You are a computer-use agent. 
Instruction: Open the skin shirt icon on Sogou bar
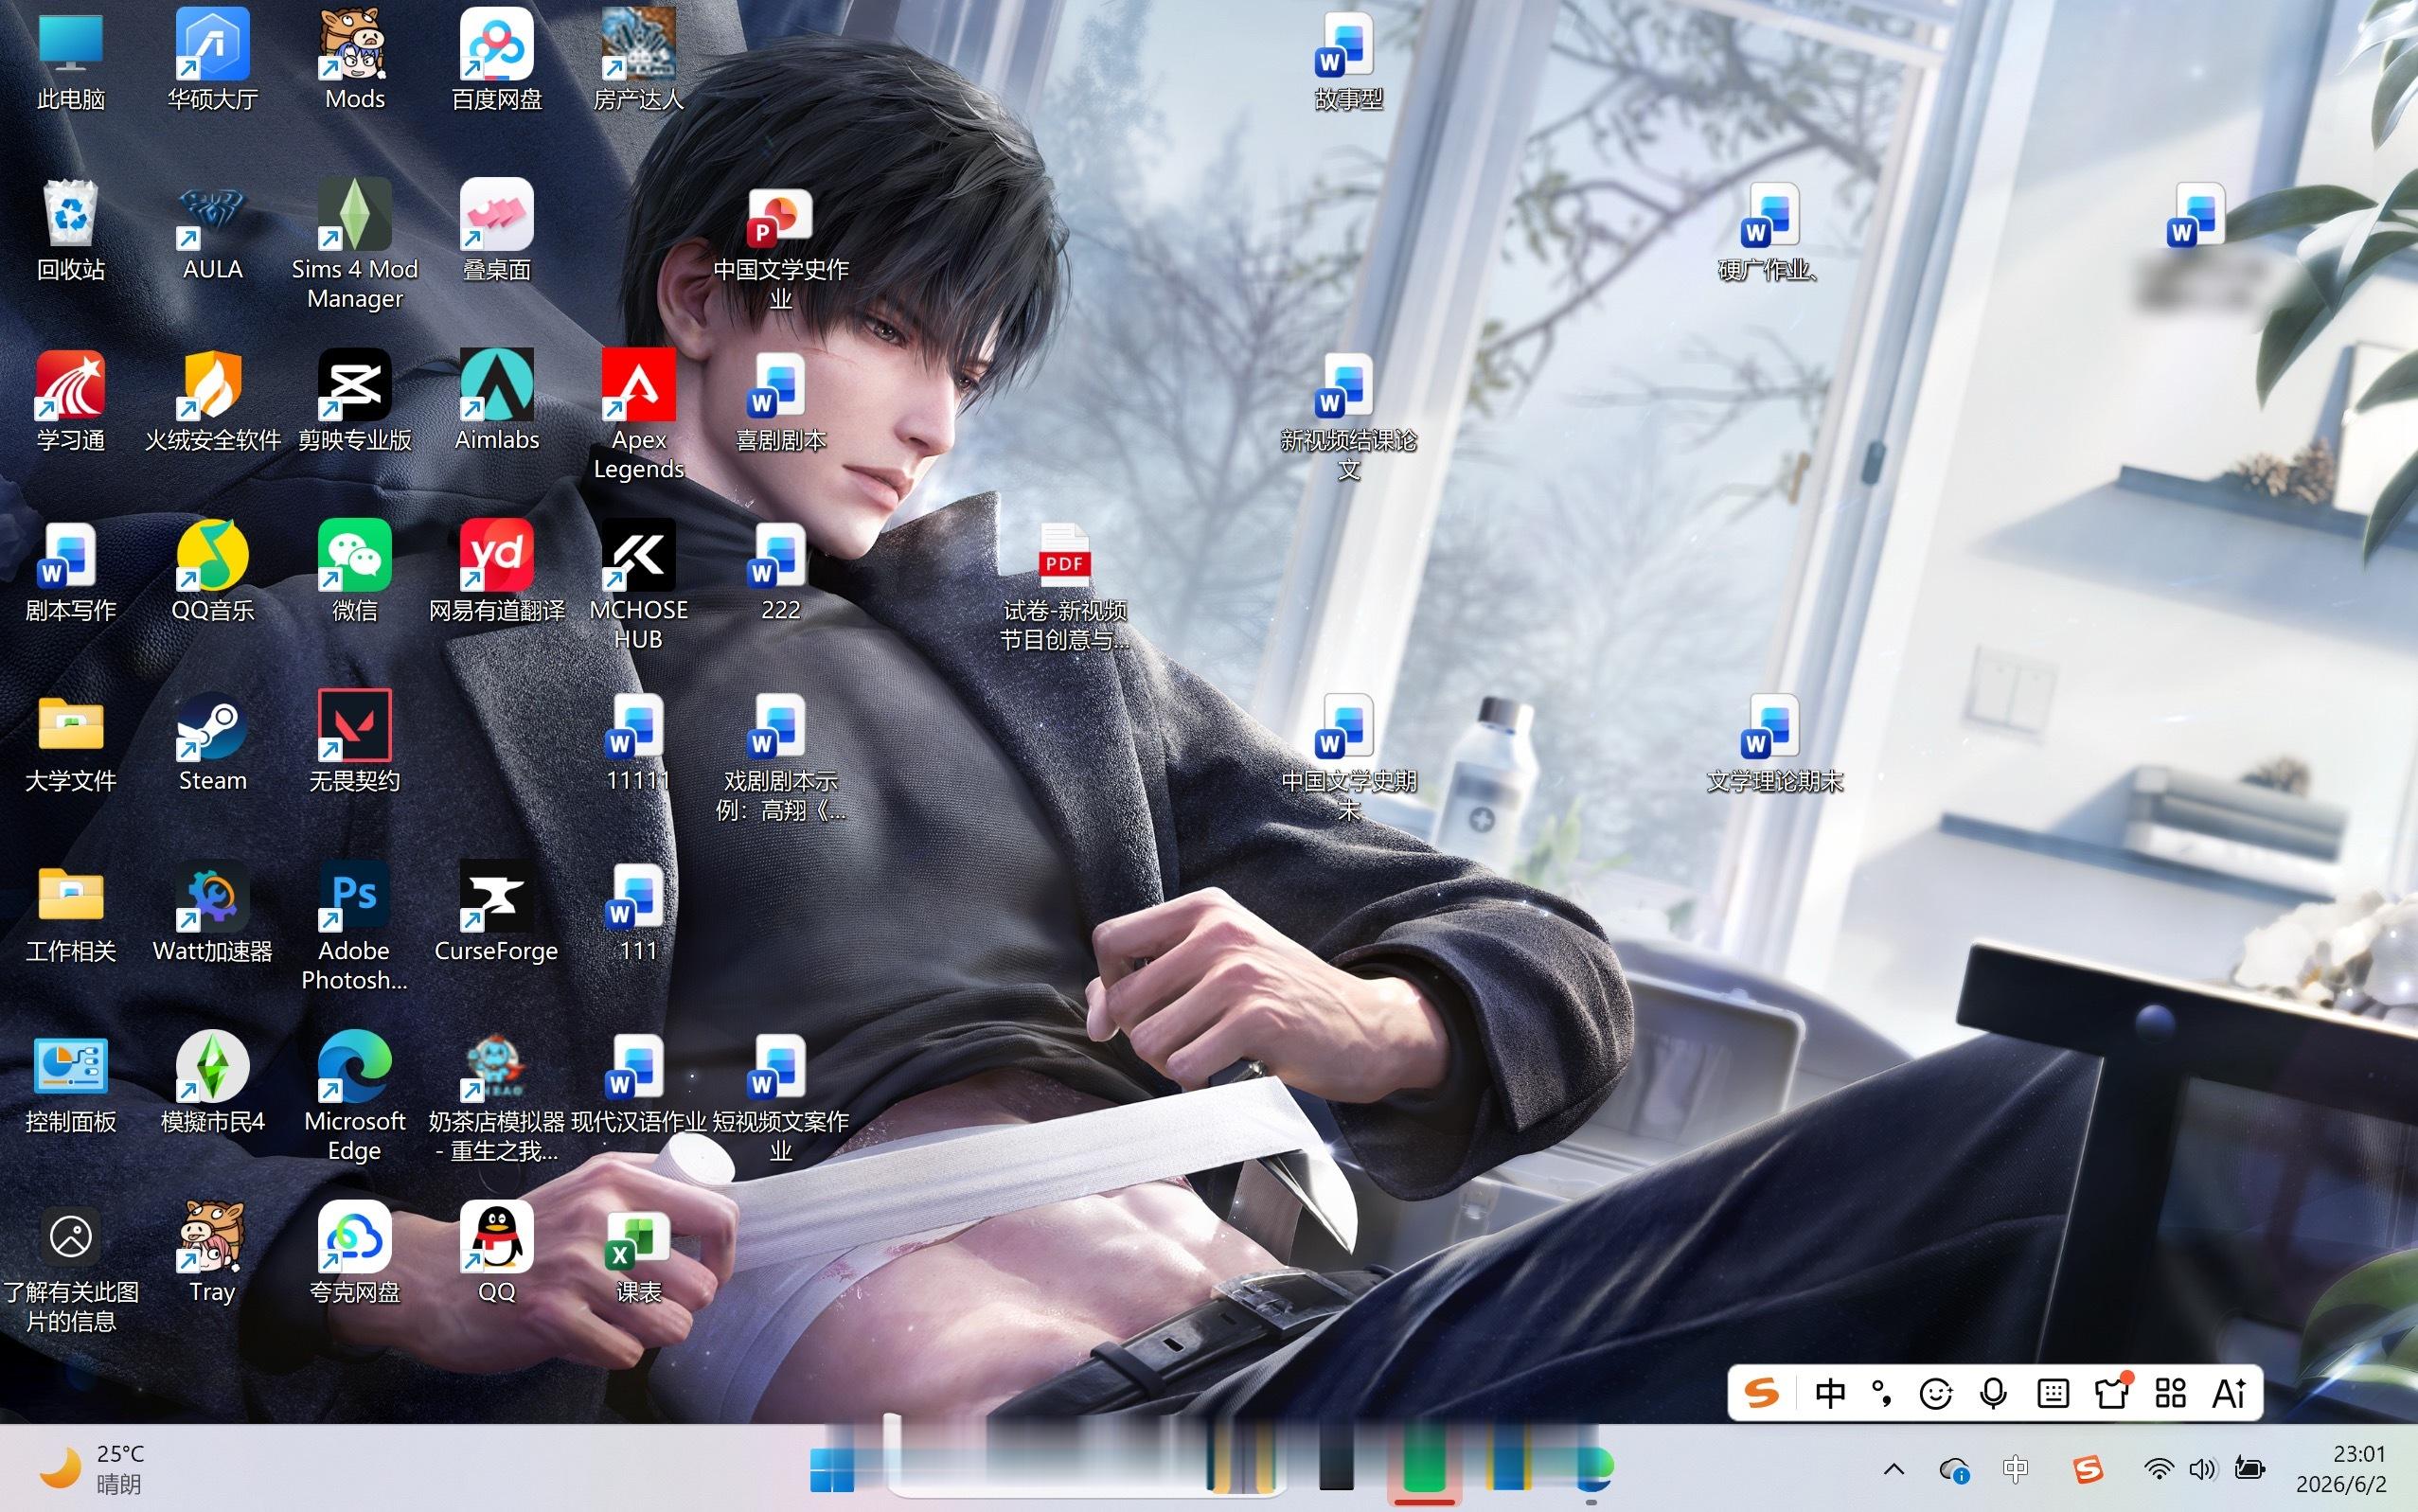tap(2112, 1392)
